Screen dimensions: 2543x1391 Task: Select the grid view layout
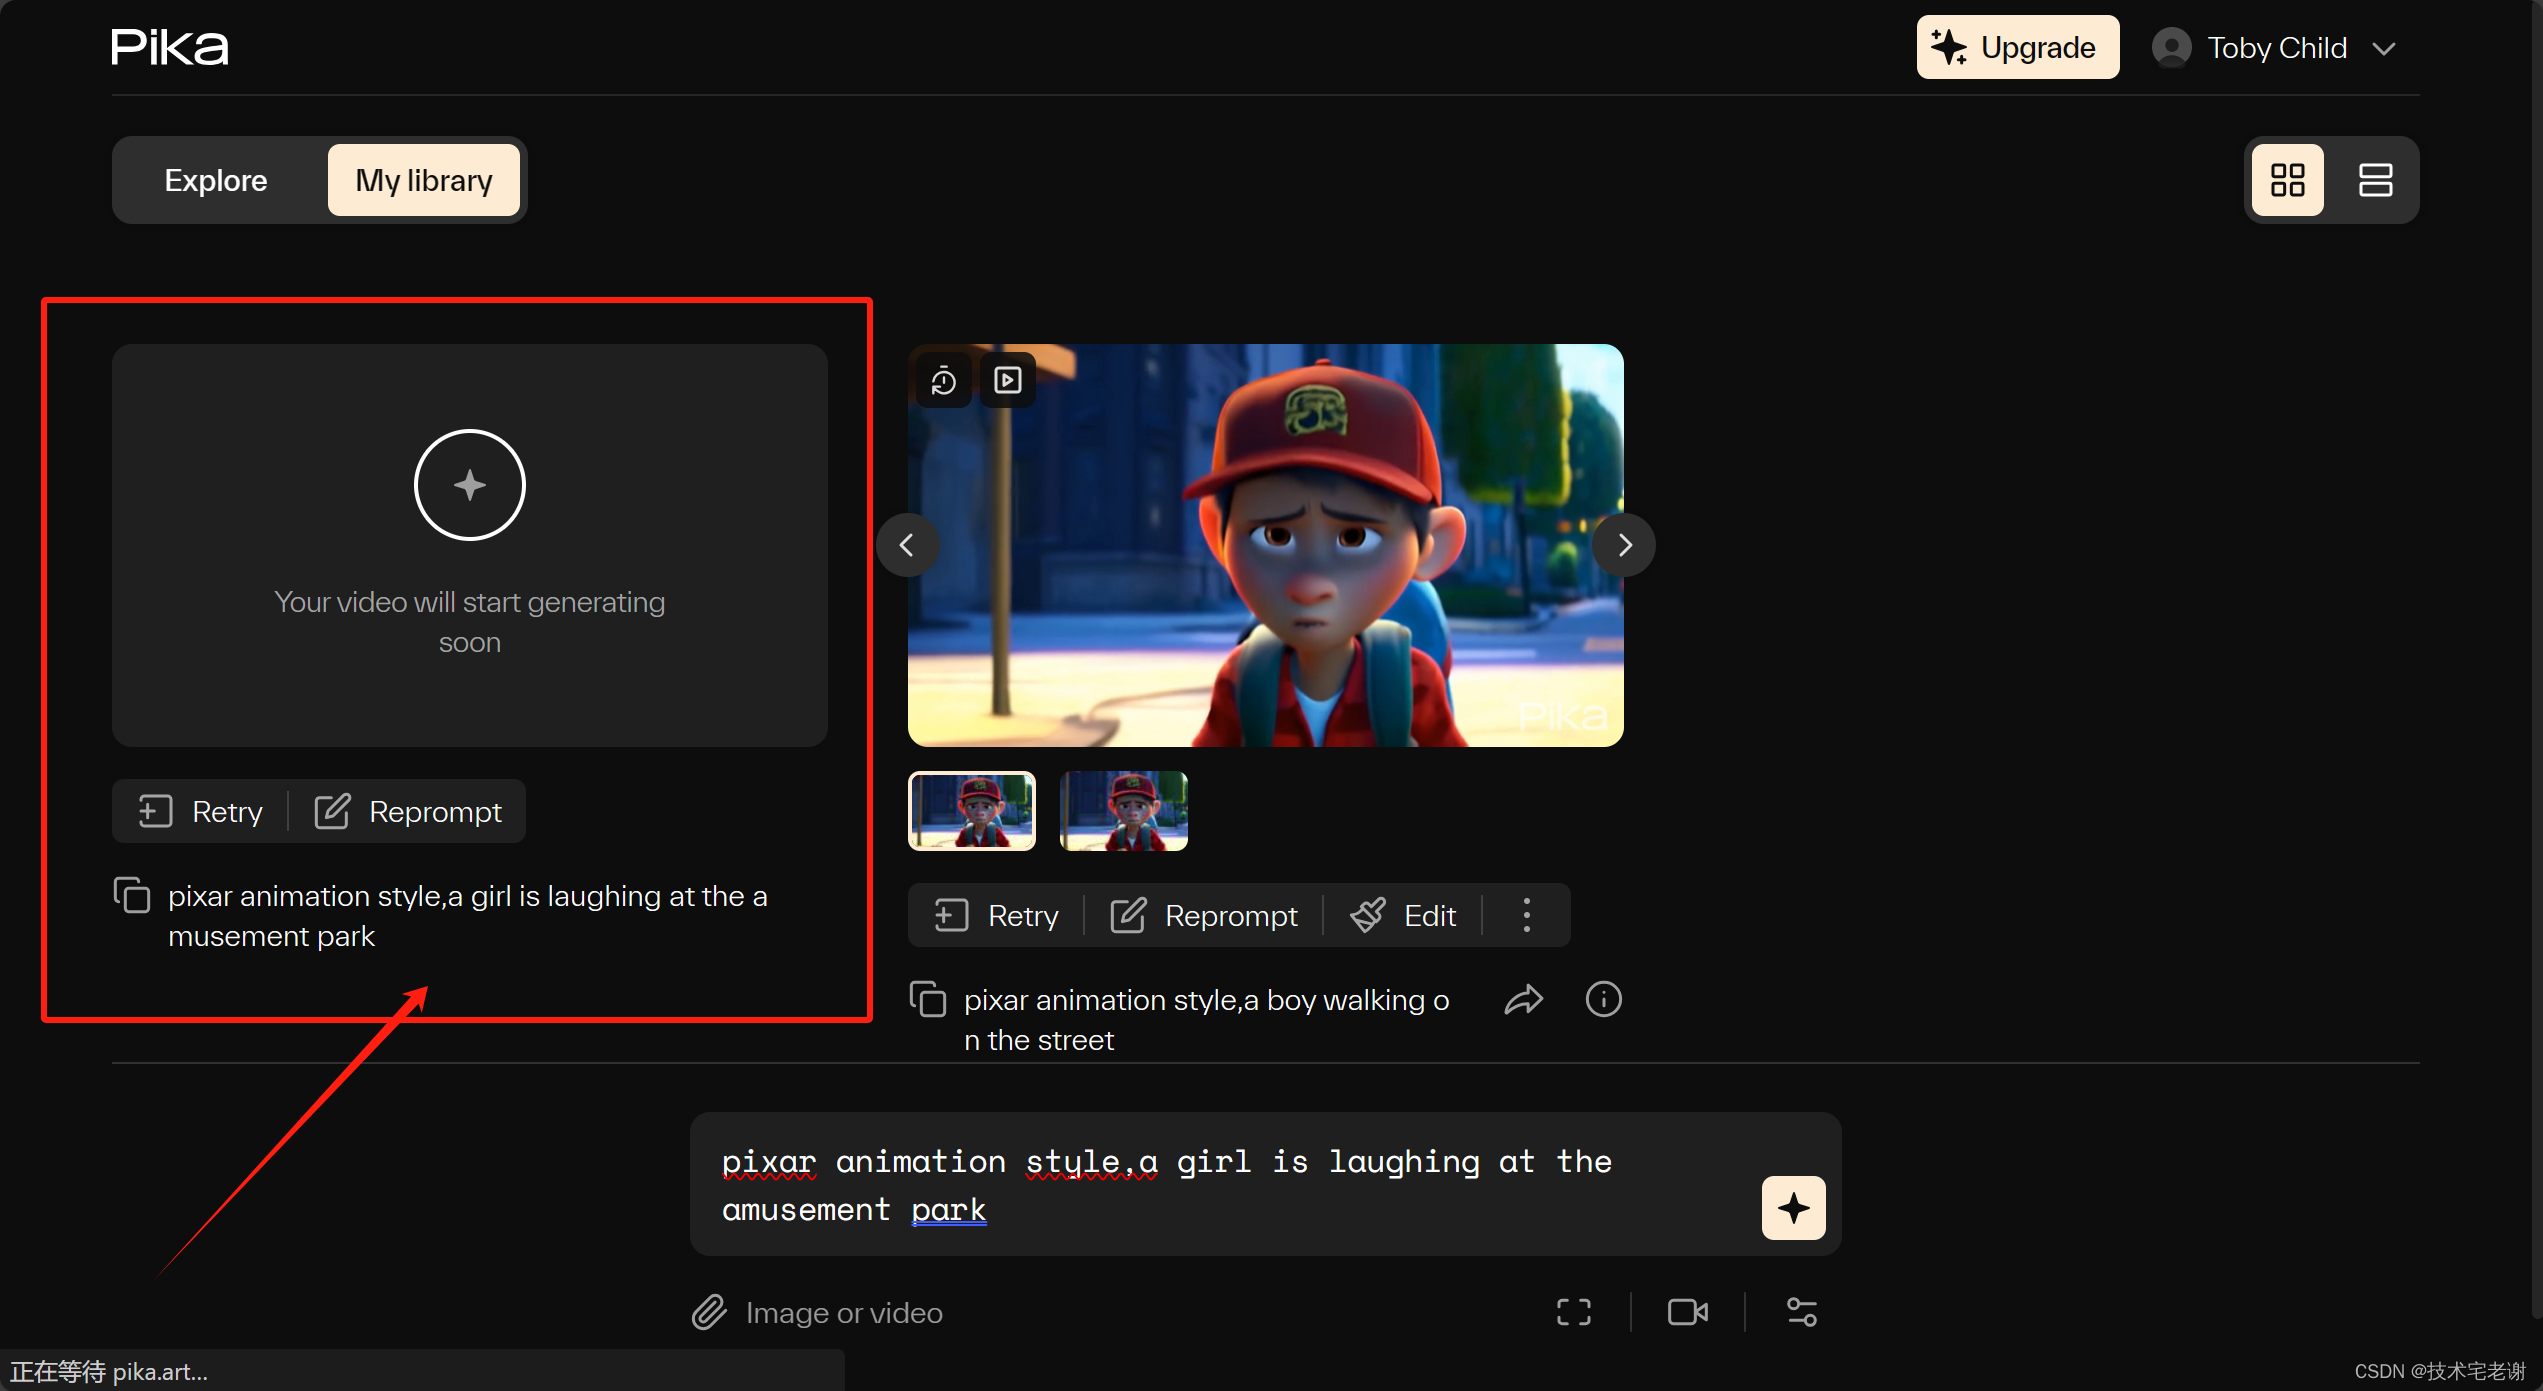[2287, 180]
